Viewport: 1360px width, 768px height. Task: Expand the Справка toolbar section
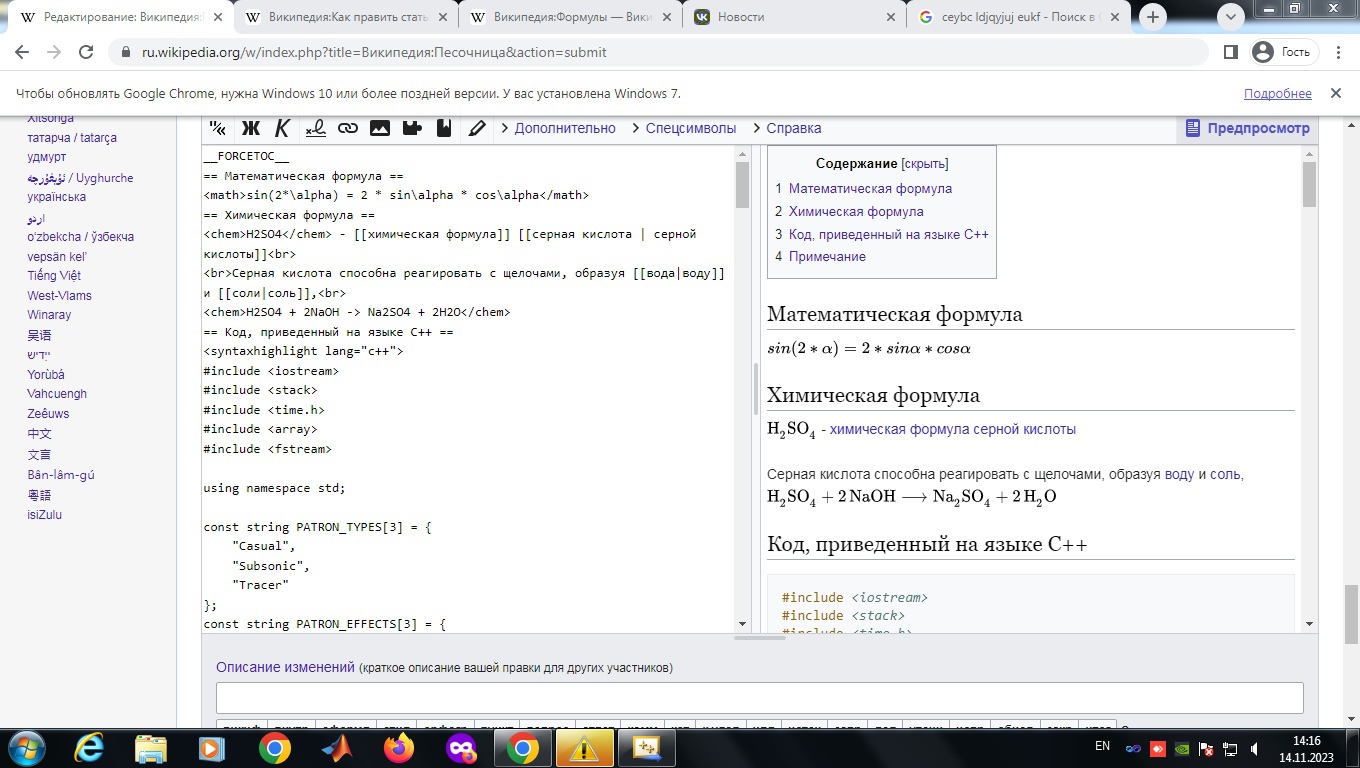click(786, 128)
